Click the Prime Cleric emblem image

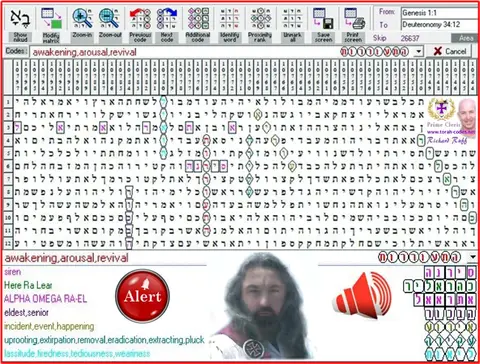coord(441,109)
